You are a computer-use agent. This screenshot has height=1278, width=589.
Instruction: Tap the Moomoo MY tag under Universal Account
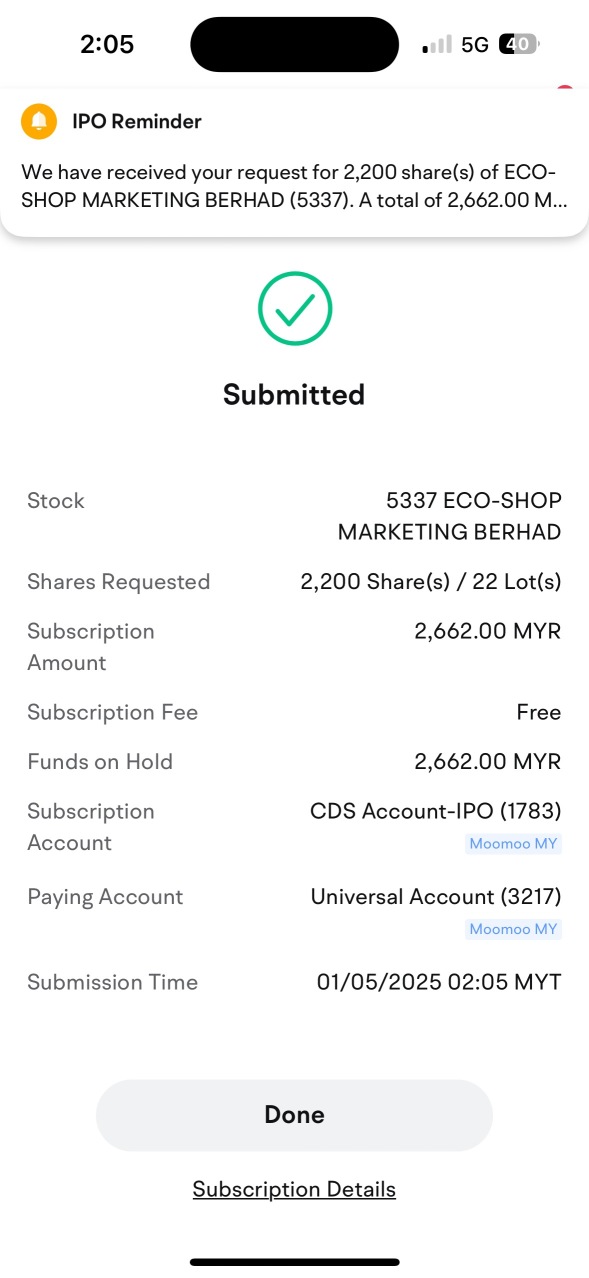coord(514,929)
